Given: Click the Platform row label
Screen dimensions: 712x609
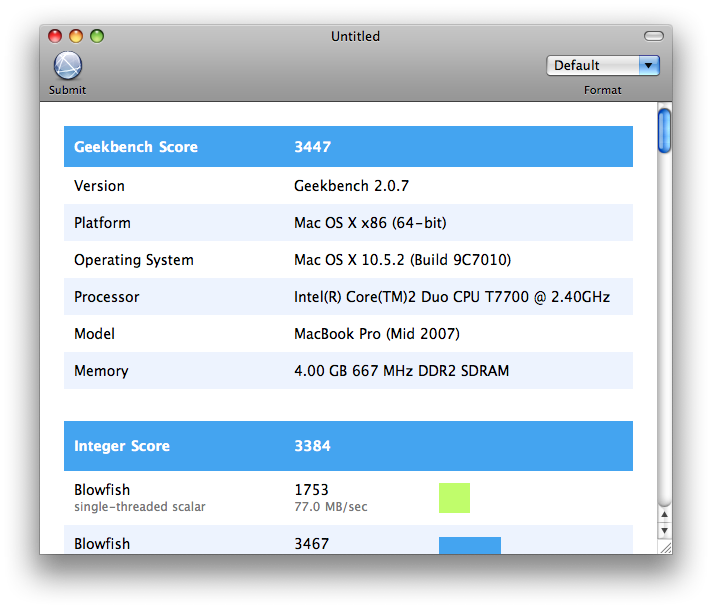Looking at the screenshot, I should pos(102,223).
